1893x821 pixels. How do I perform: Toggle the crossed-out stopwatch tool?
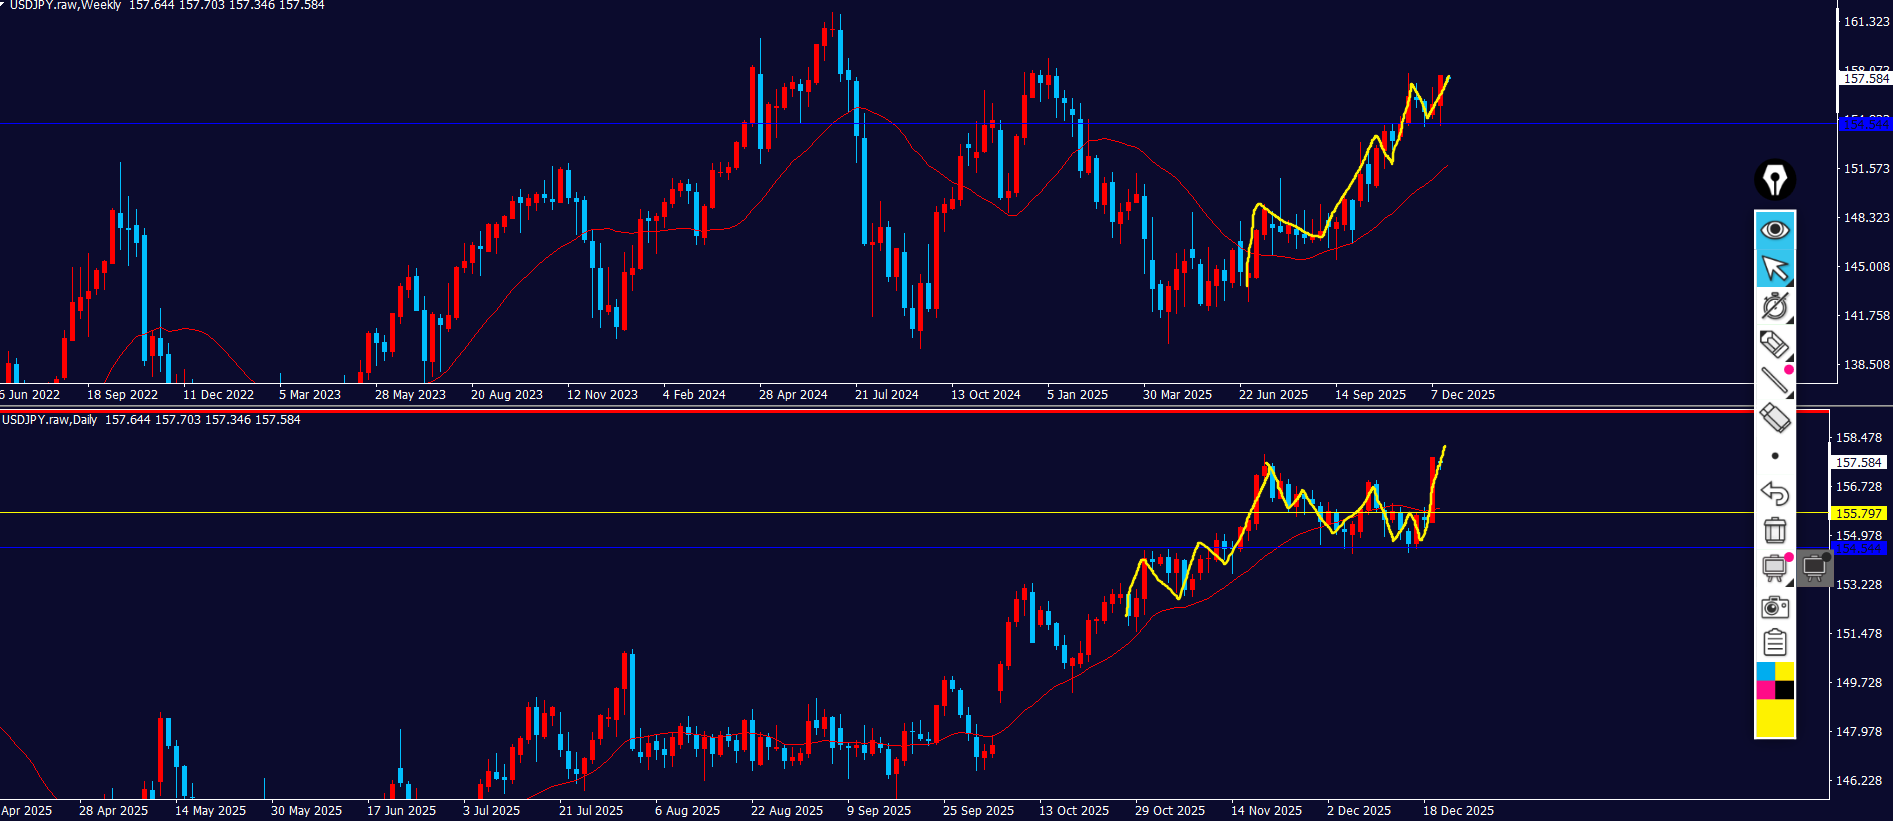coord(1775,306)
